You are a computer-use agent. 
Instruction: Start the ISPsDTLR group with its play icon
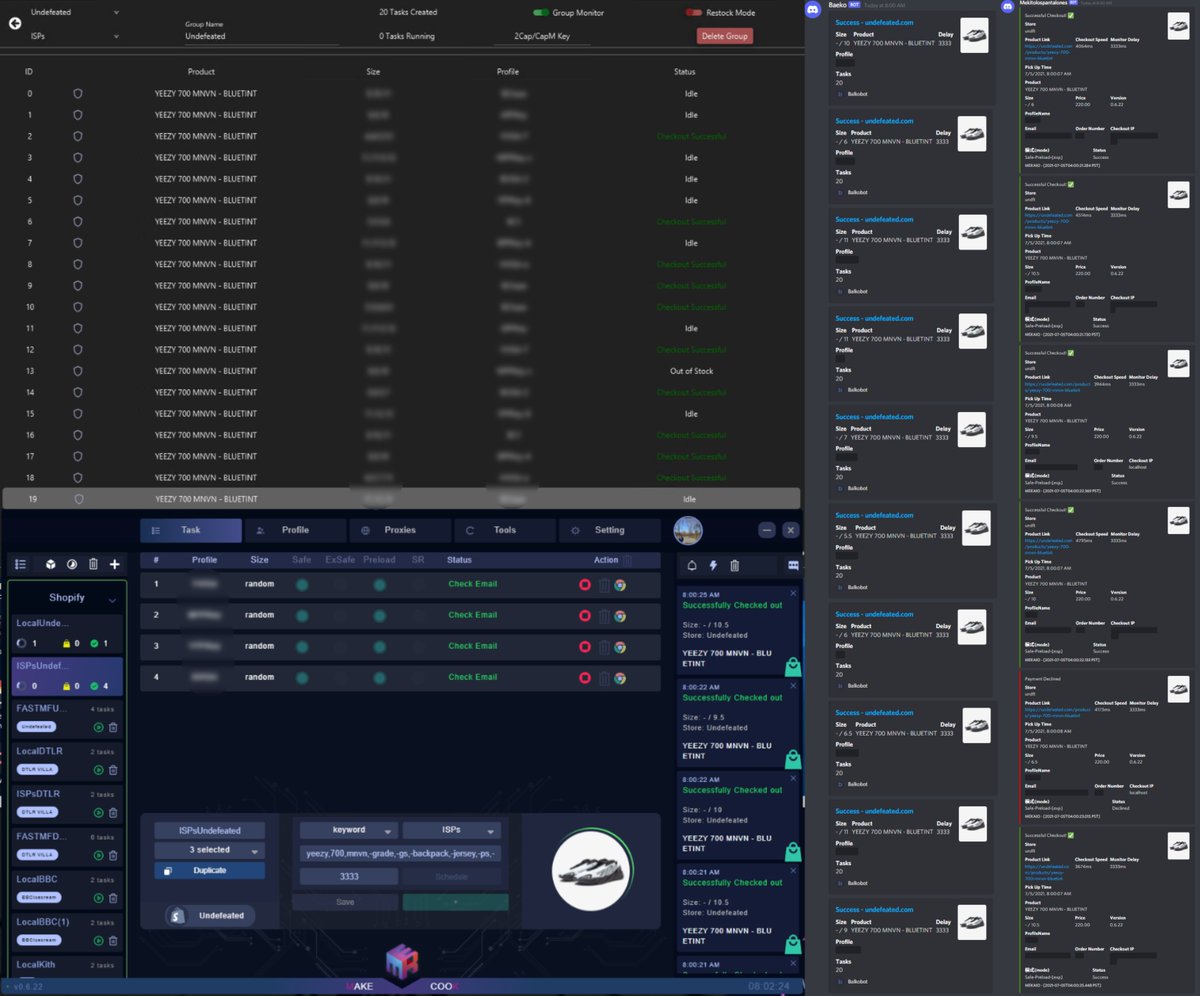pos(98,812)
